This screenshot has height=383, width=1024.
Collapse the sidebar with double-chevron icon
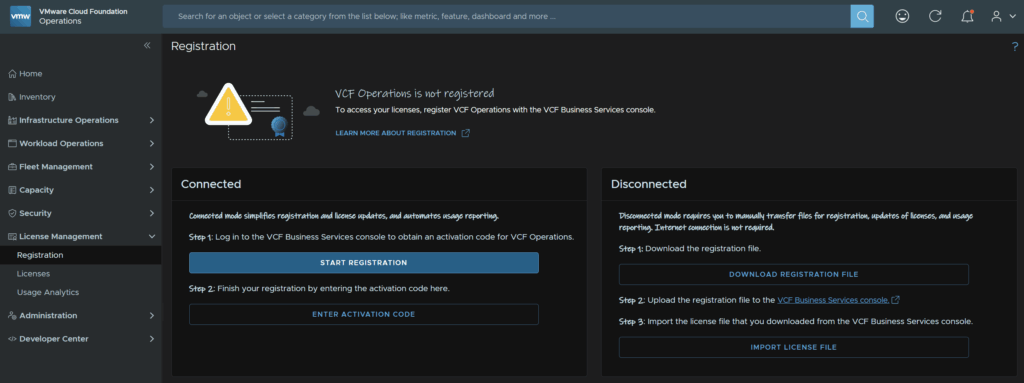click(x=147, y=46)
